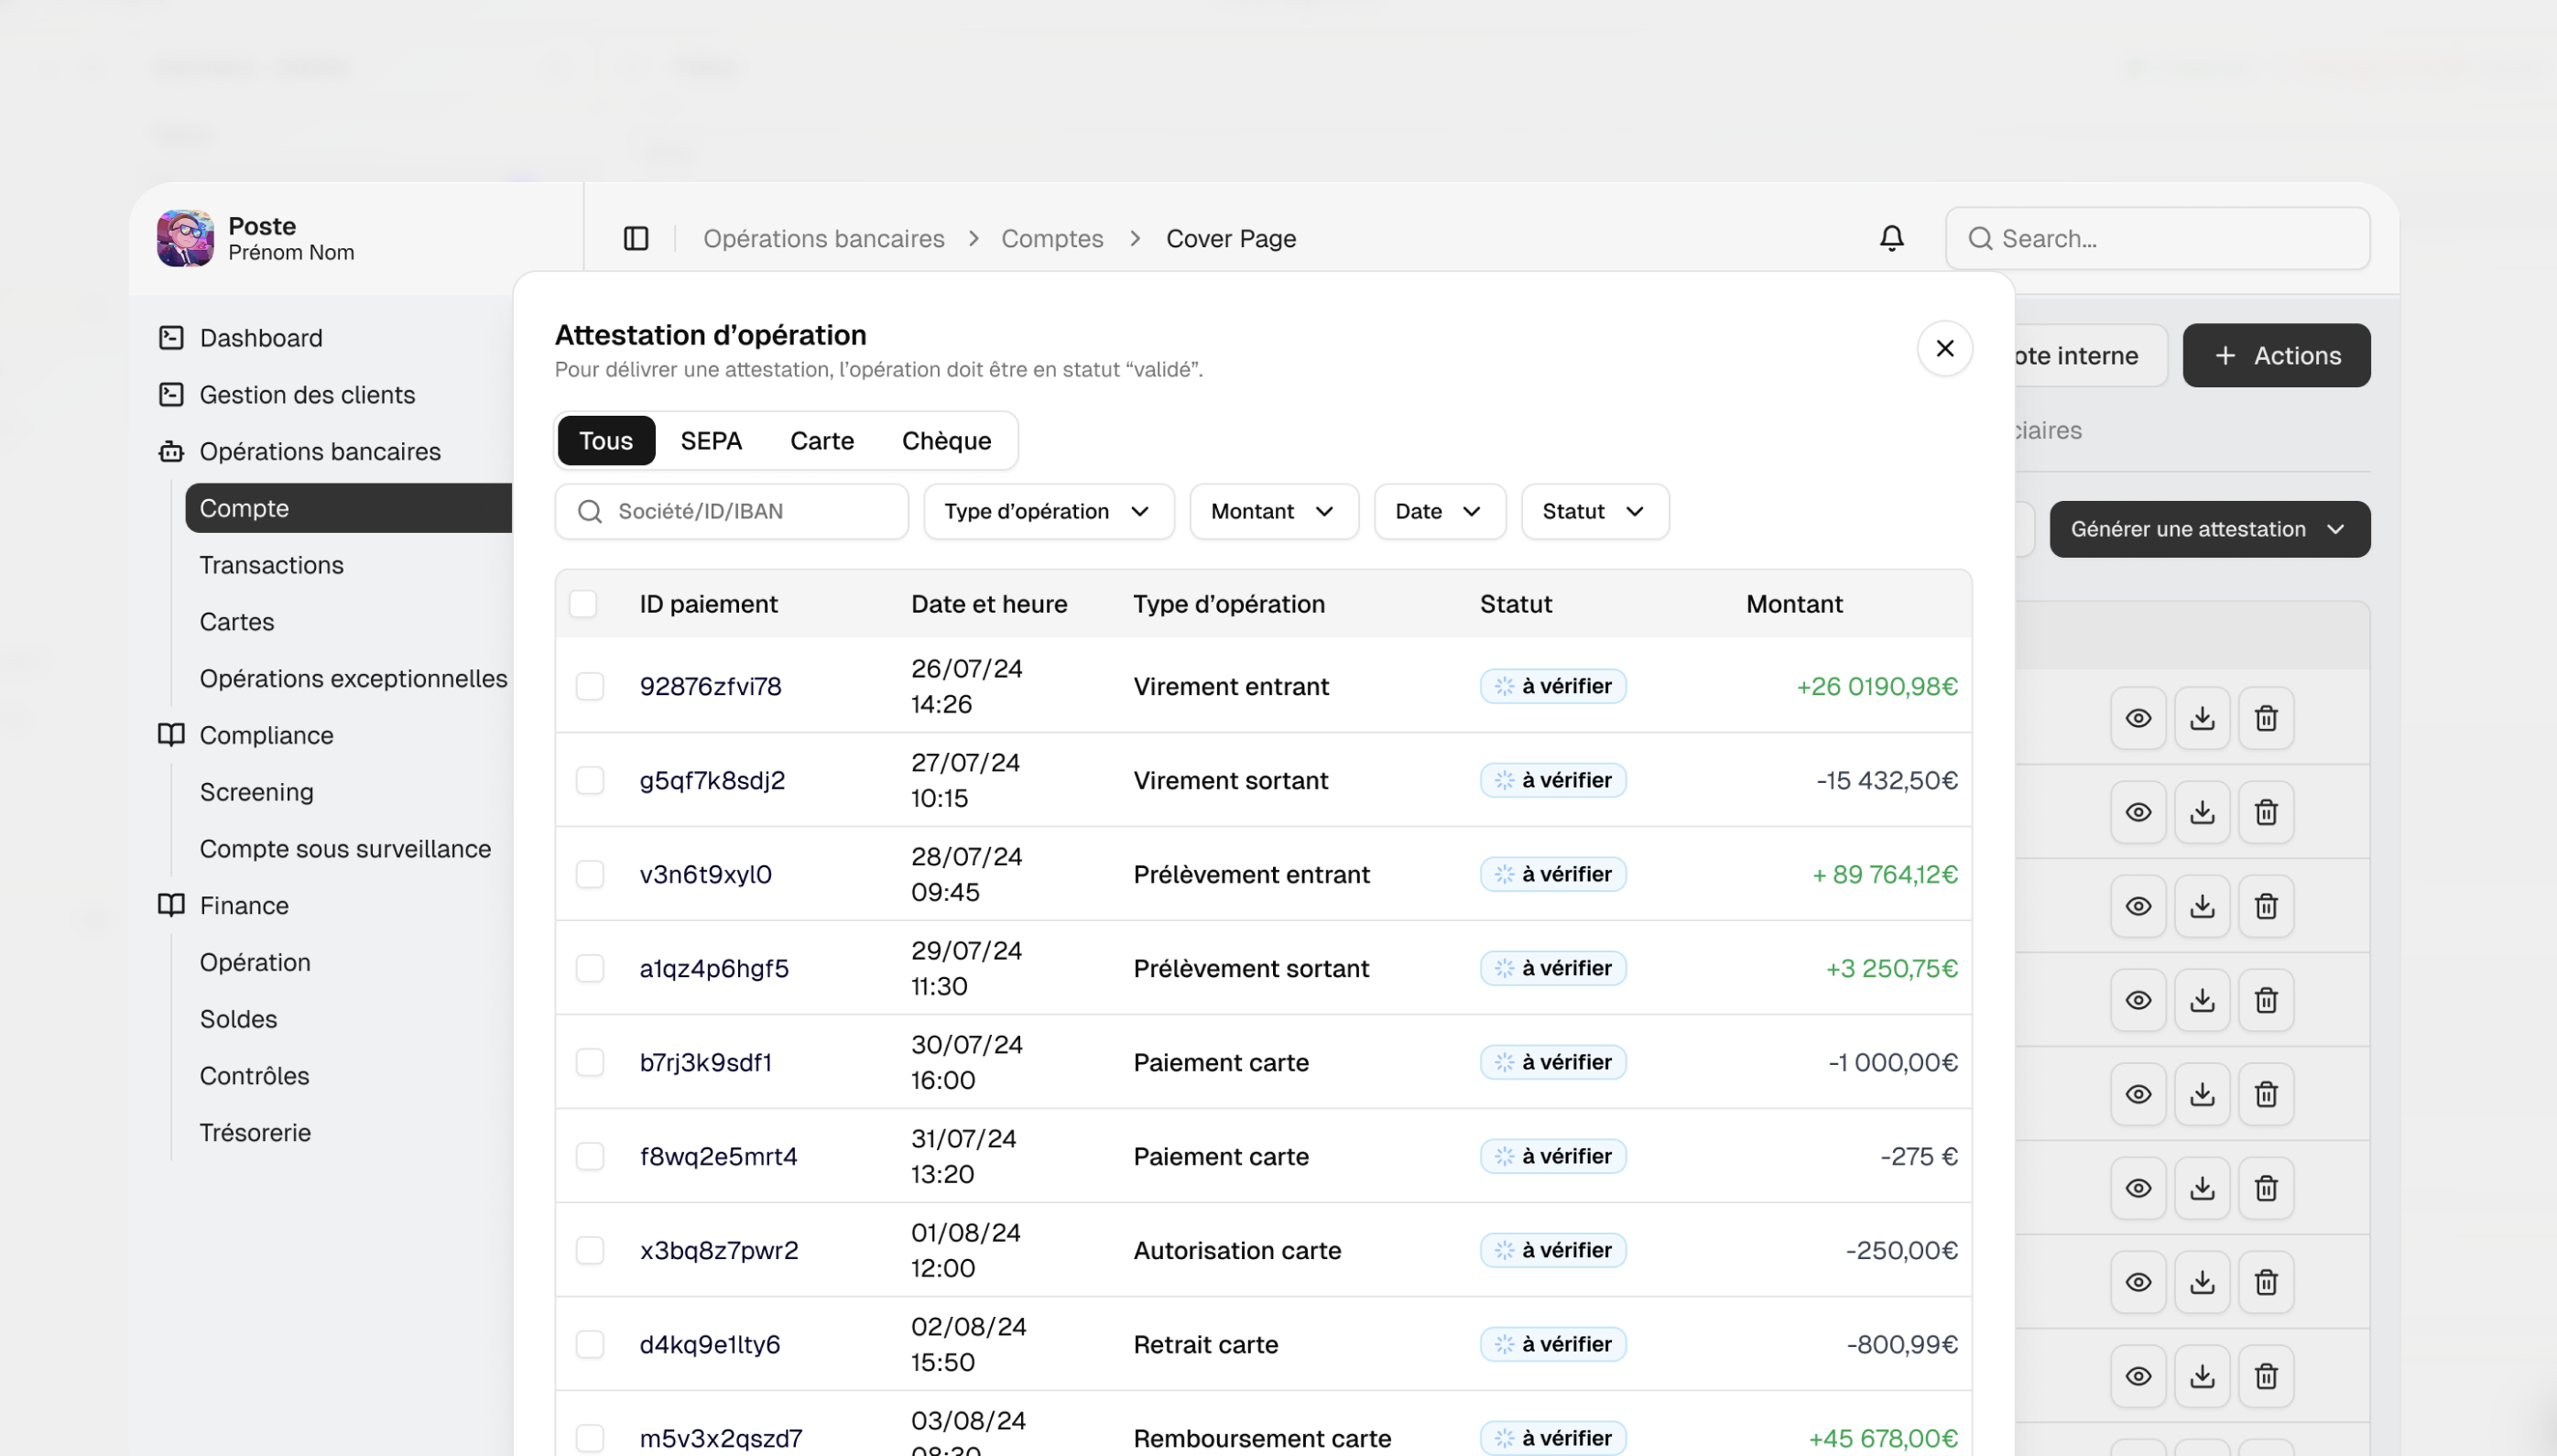Screen dimensions: 2557x1456
Task: Select the Tous tab
Action: [606, 441]
